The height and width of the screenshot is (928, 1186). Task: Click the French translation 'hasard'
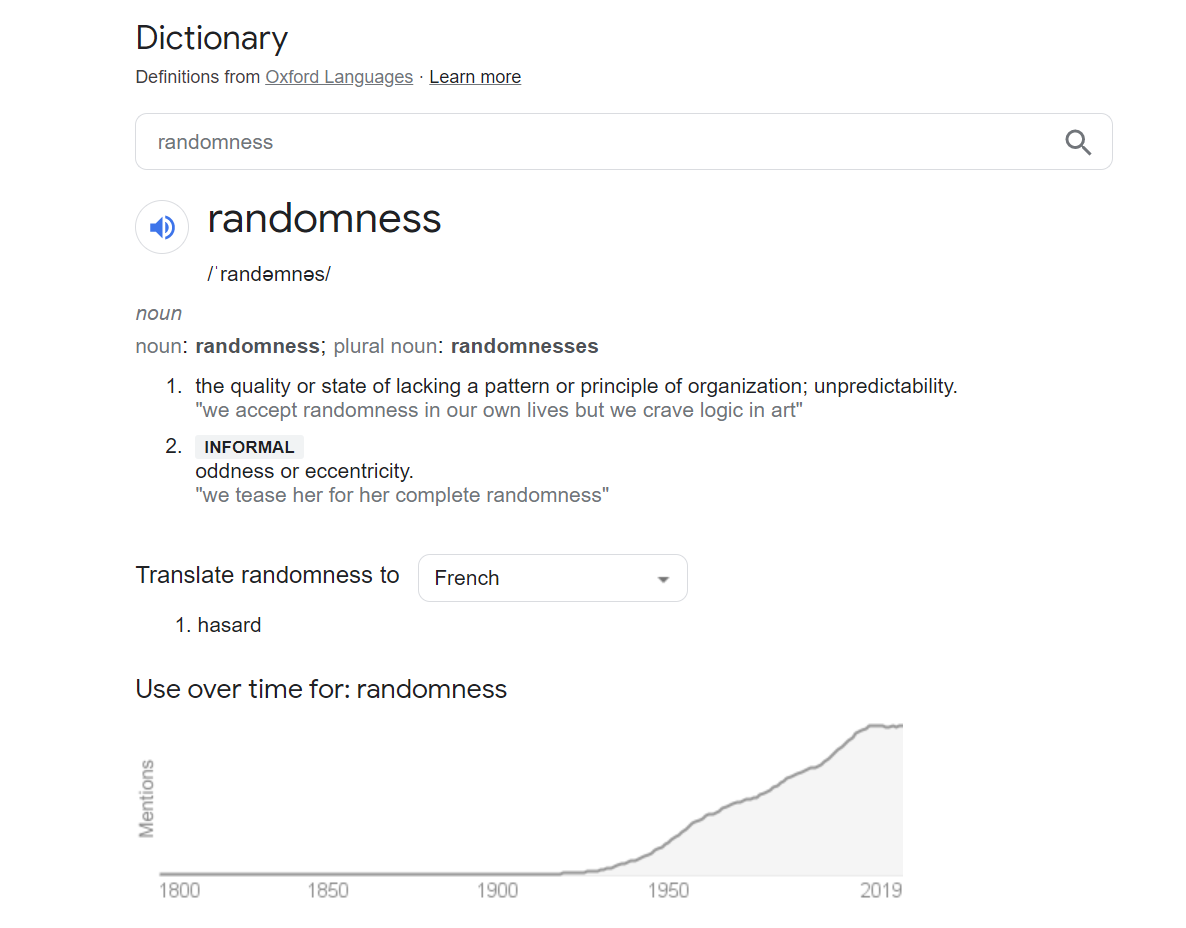(229, 625)
